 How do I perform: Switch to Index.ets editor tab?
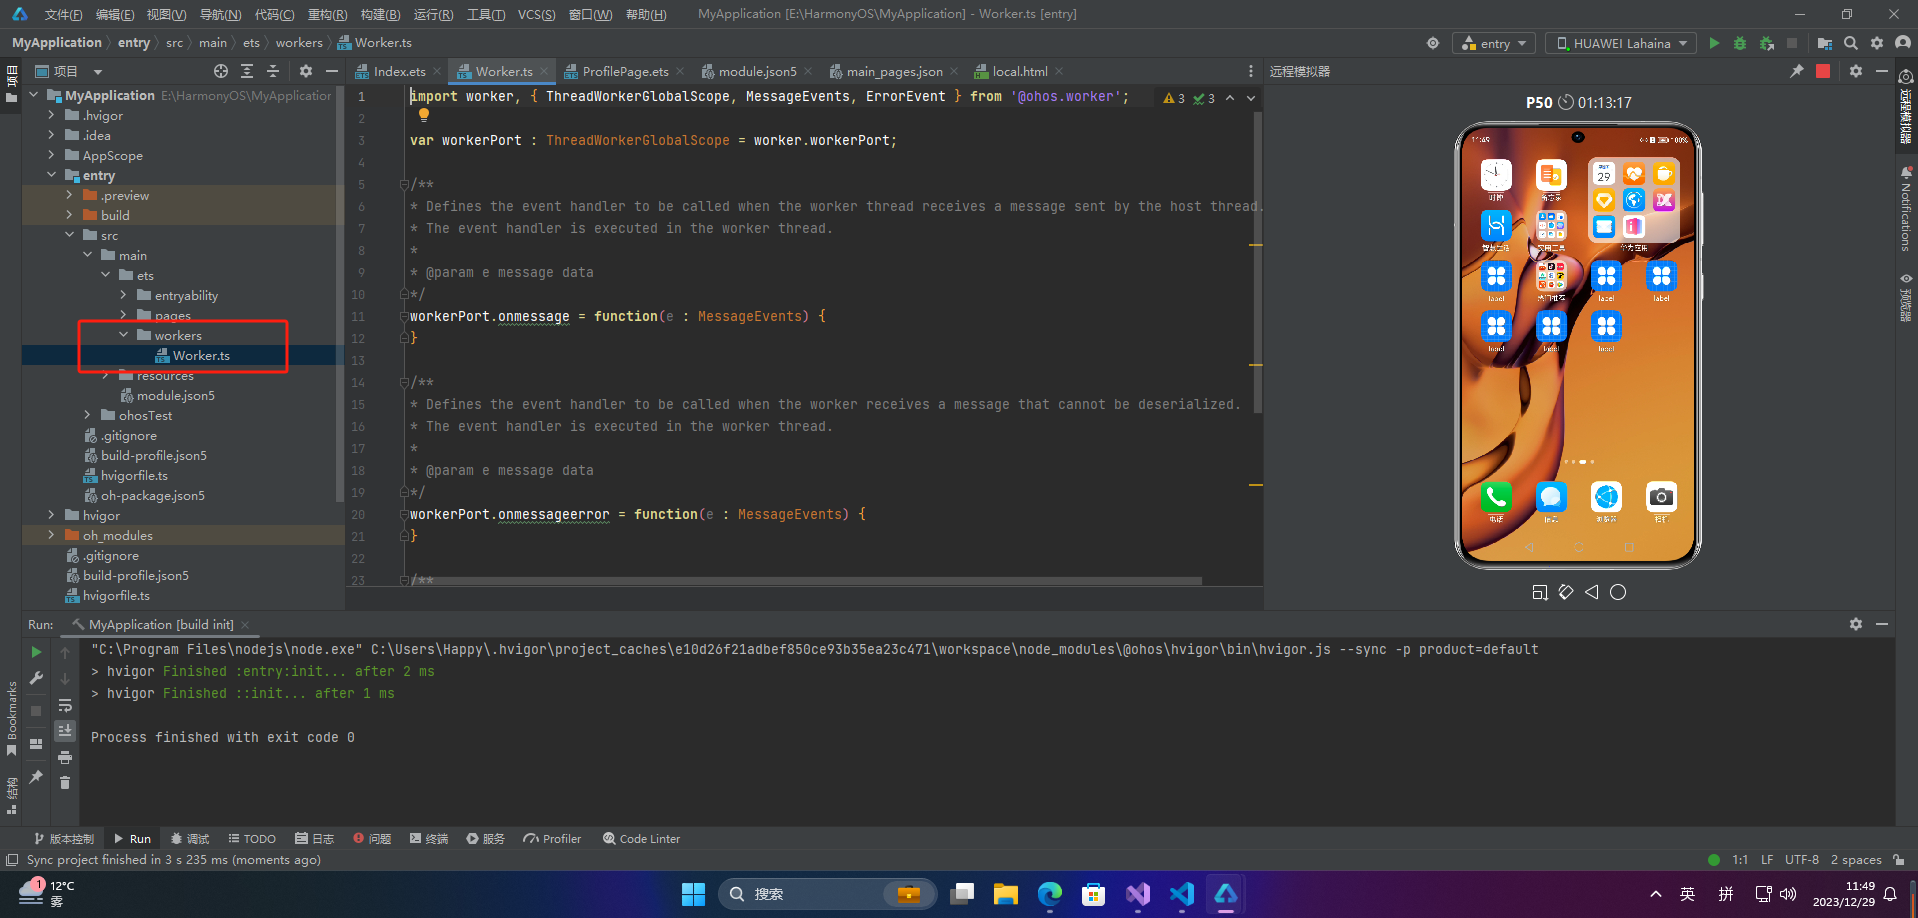coord(399,71)
